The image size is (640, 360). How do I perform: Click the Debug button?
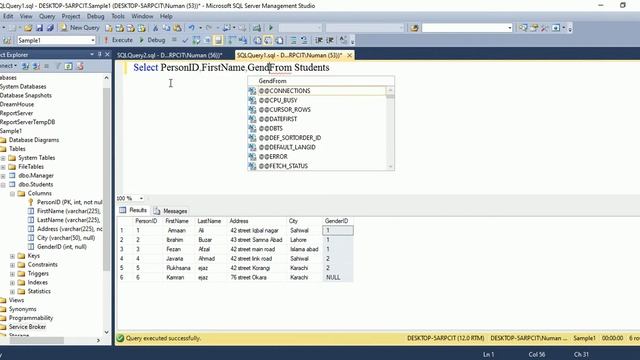tap(152, 40)
